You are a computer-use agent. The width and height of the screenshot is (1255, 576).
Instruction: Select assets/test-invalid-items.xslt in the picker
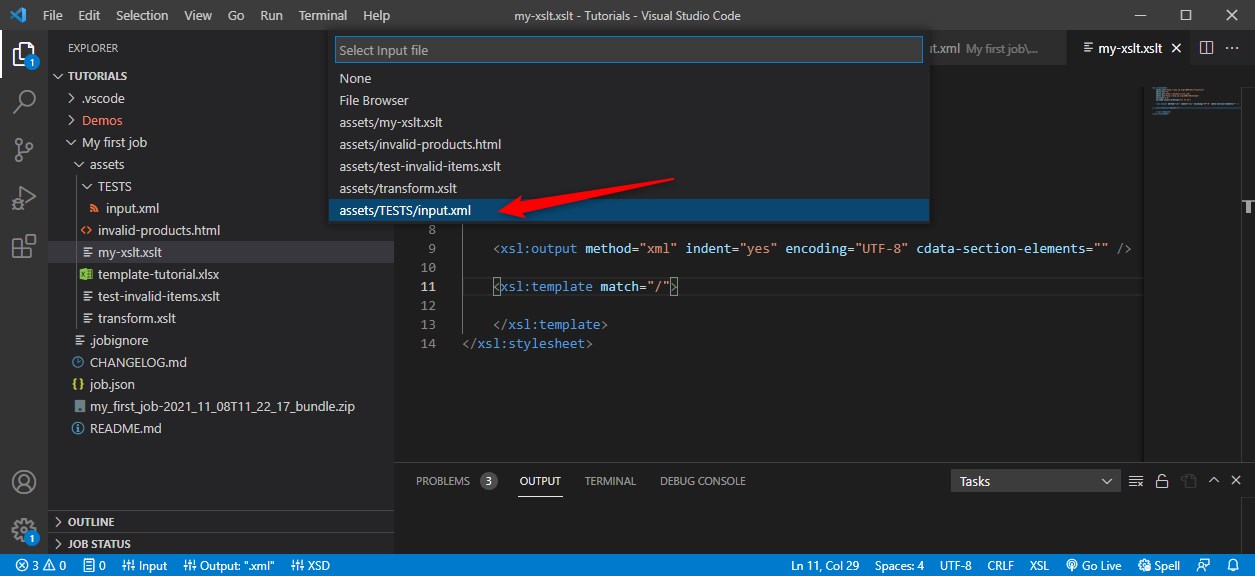[x=628, y=166]
